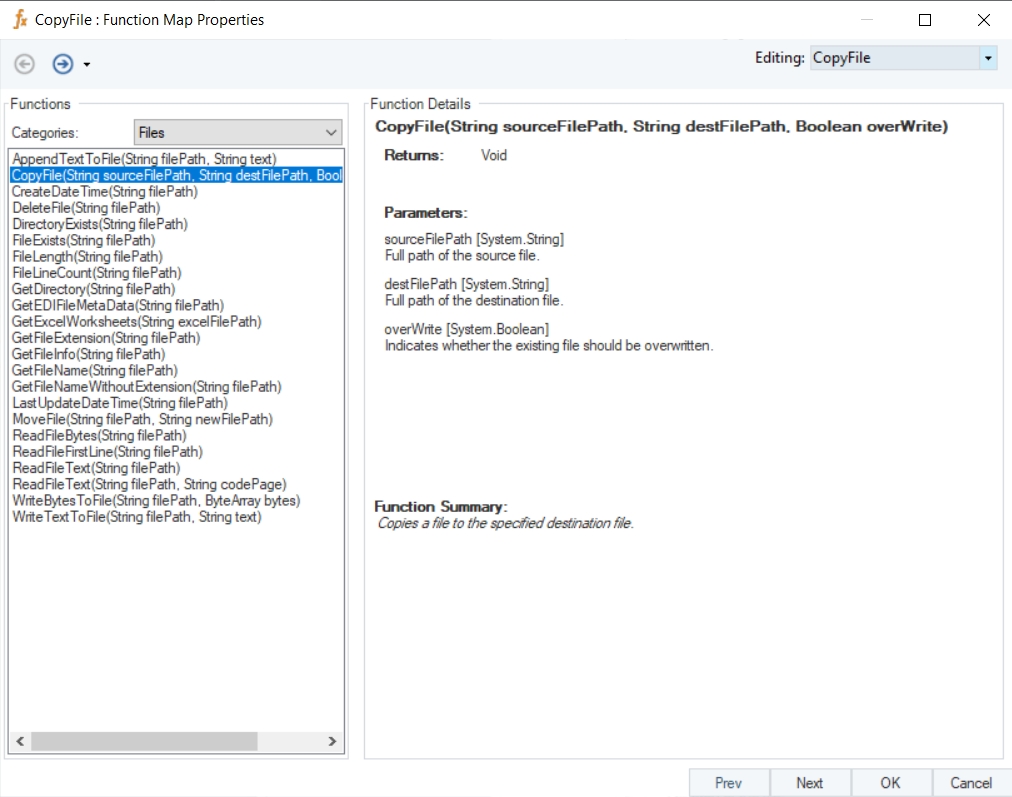This screenshot has width=1012, height=797.
Task: Expand the Editing CopyFile combo box
Action: (x=988, y=58)
